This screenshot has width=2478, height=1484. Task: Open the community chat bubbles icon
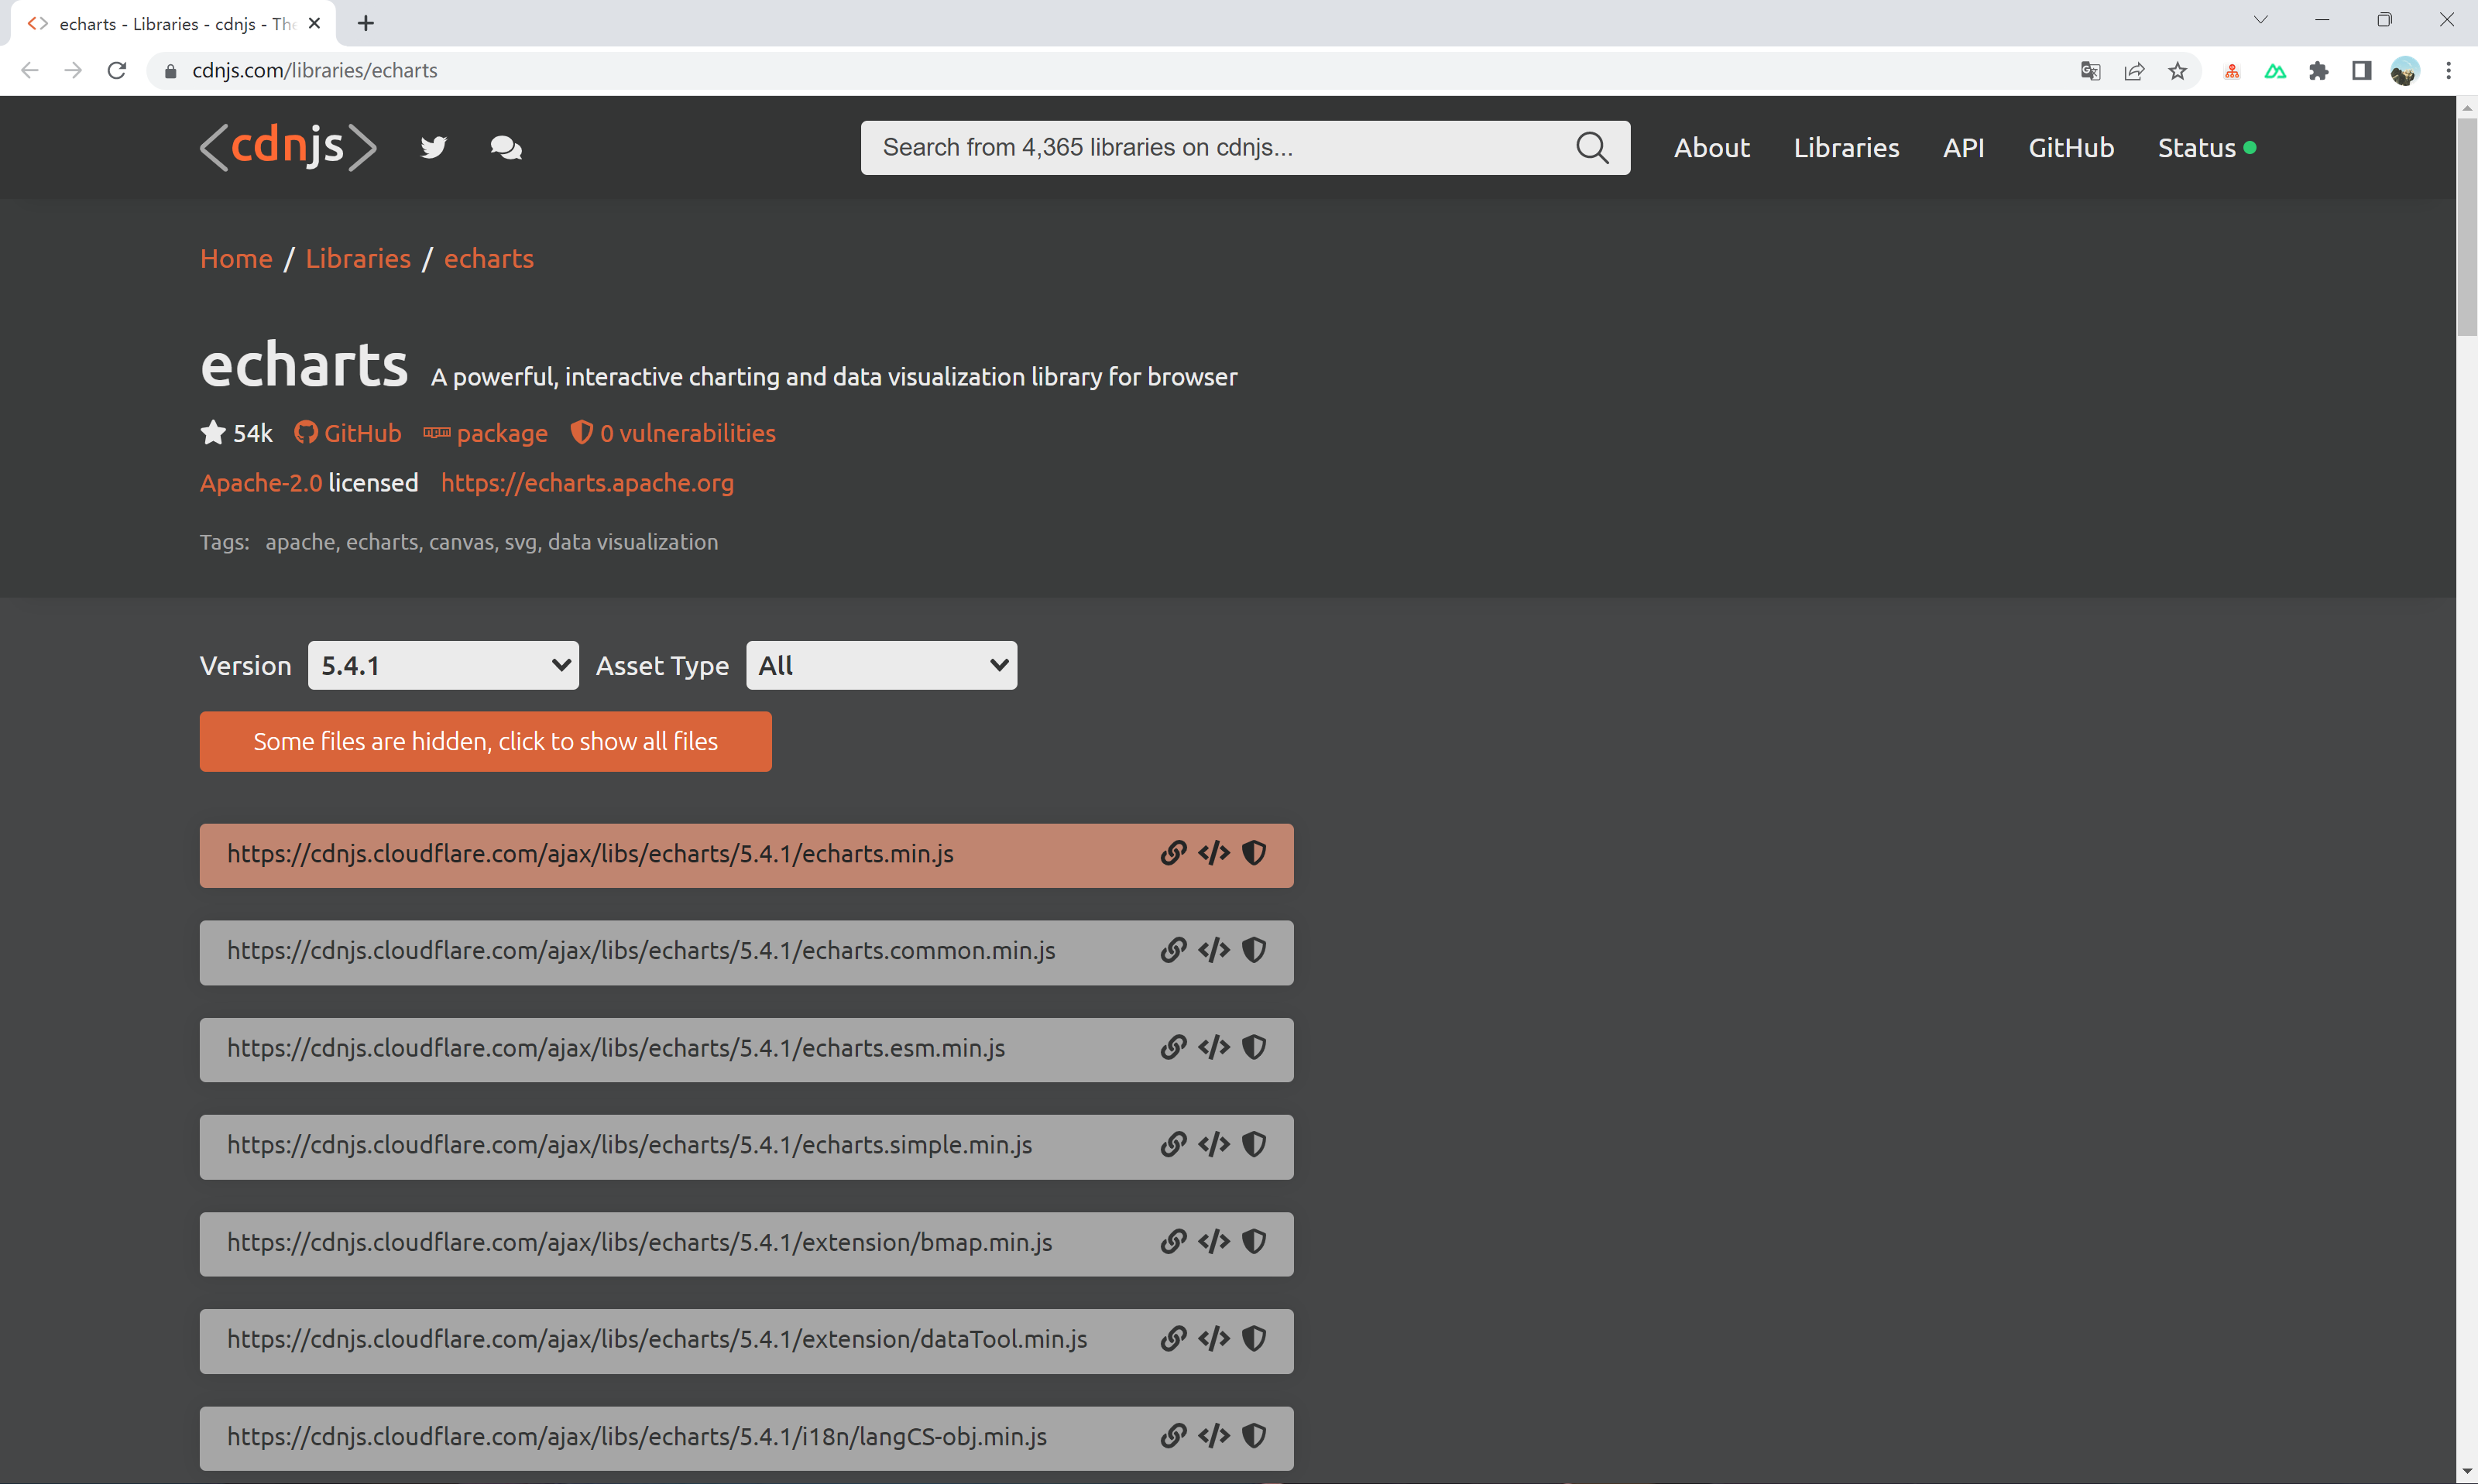506,148
